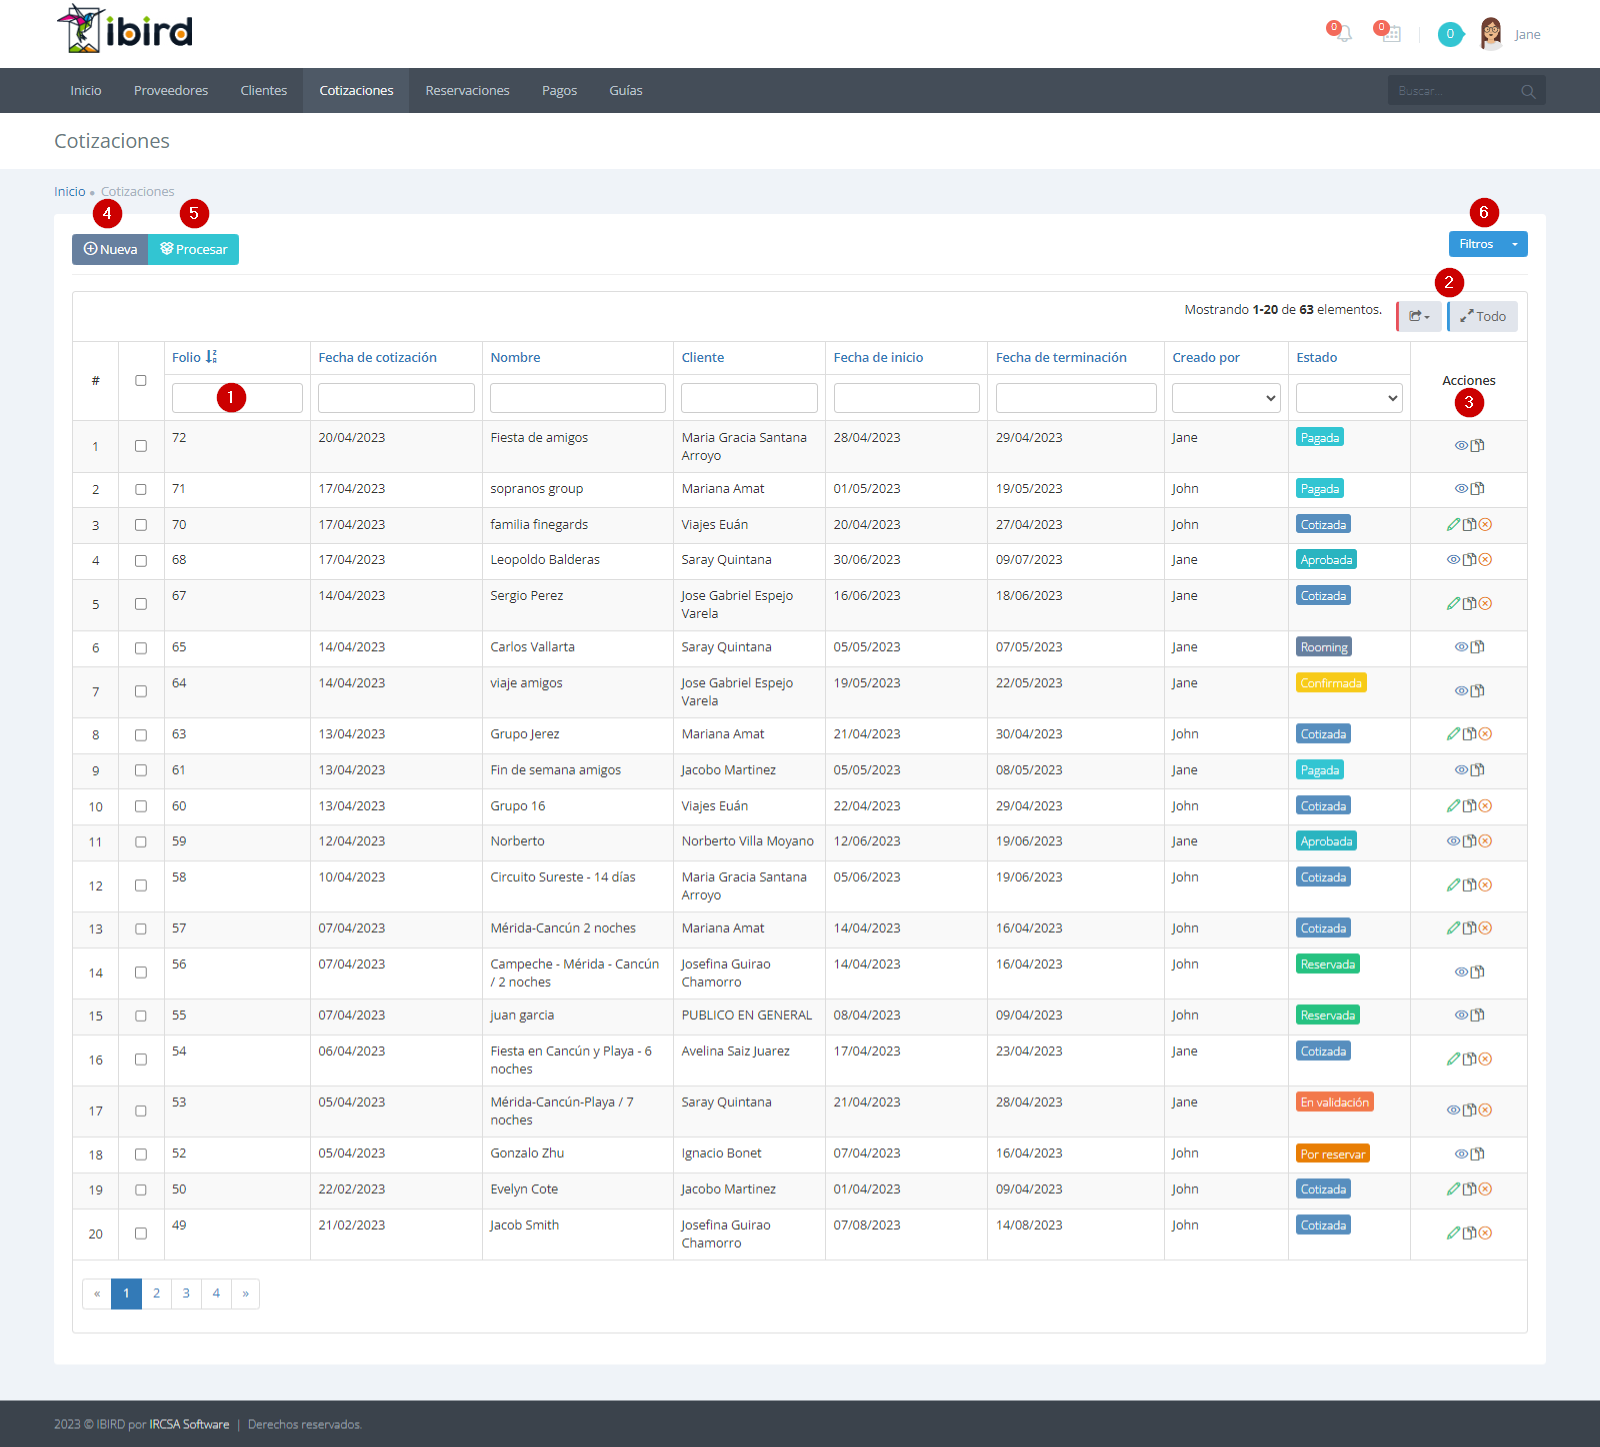Open the Proveedores menu item

(x=171, y=91)
